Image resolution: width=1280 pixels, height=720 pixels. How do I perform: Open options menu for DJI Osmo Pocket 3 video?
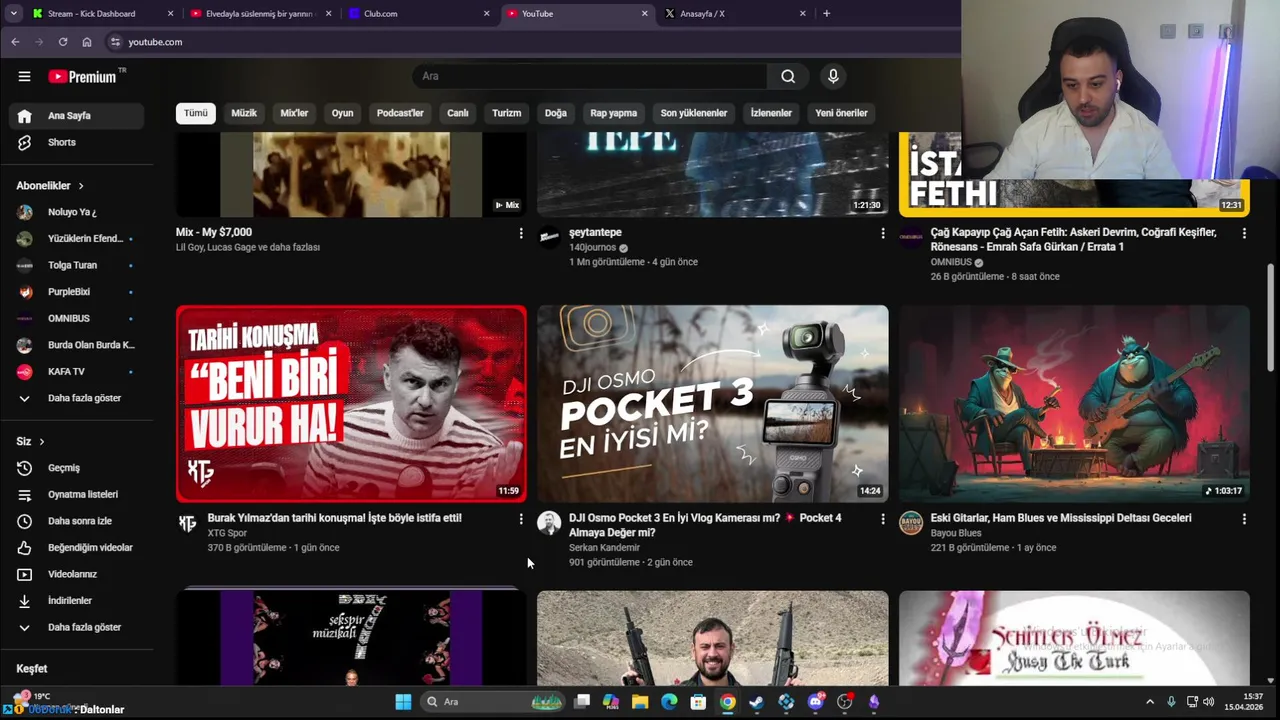(882, 519)
